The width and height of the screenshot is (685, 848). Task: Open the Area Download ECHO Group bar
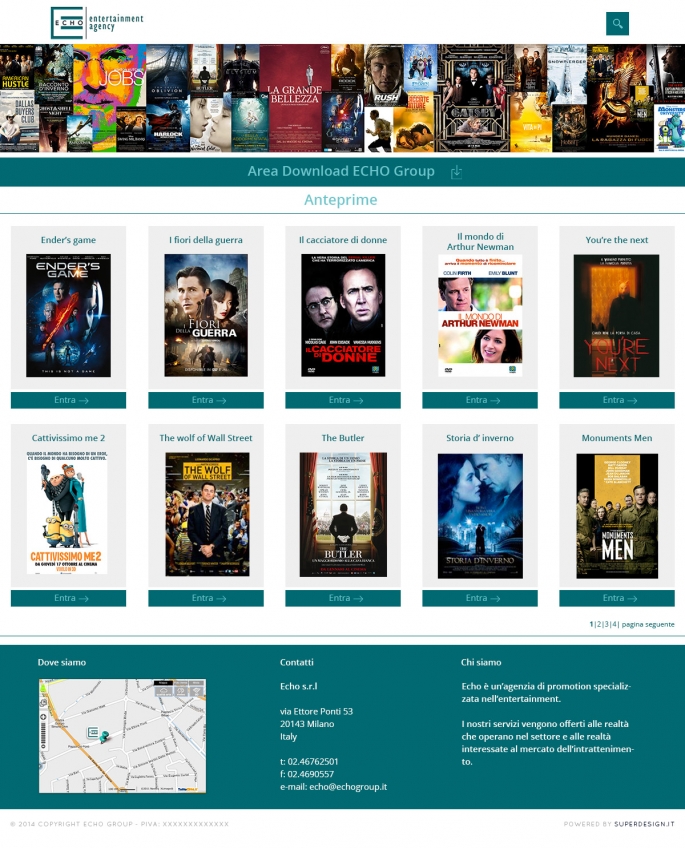click(341, 172)
